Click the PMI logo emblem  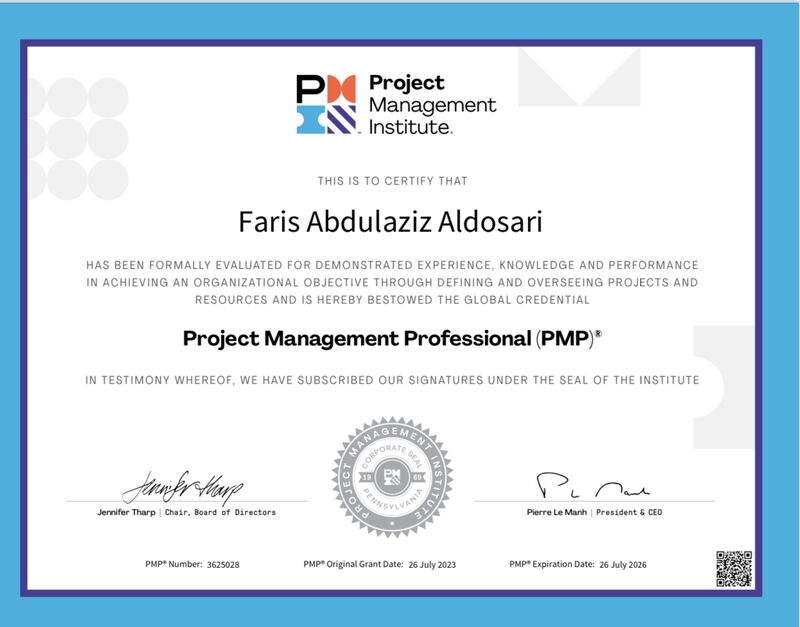click(x=326, y=104)
